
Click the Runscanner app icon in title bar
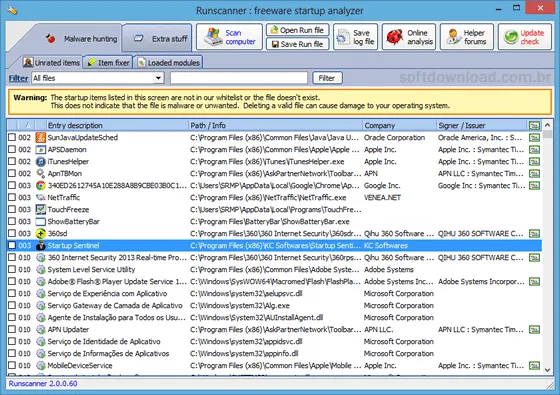tap(12, 10)
